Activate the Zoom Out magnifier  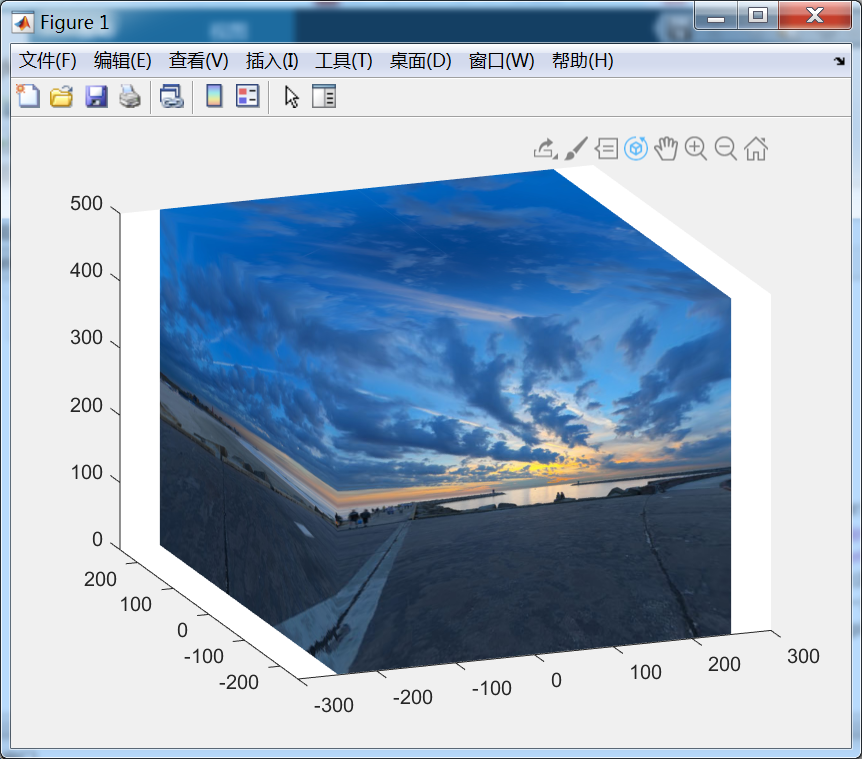tap(726, 148)
